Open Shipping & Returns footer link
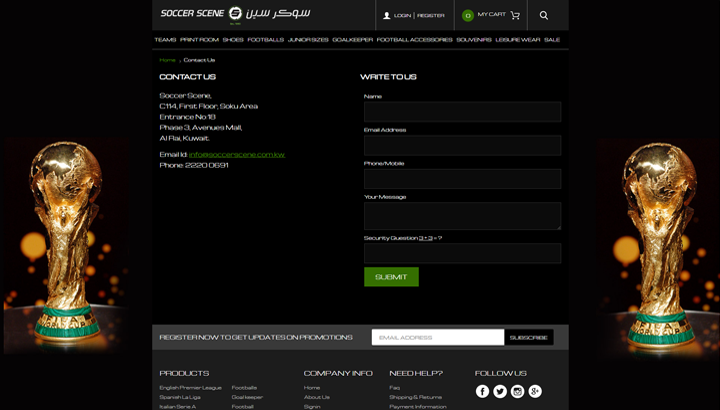720x410 pixels. (x=416, y=397)
